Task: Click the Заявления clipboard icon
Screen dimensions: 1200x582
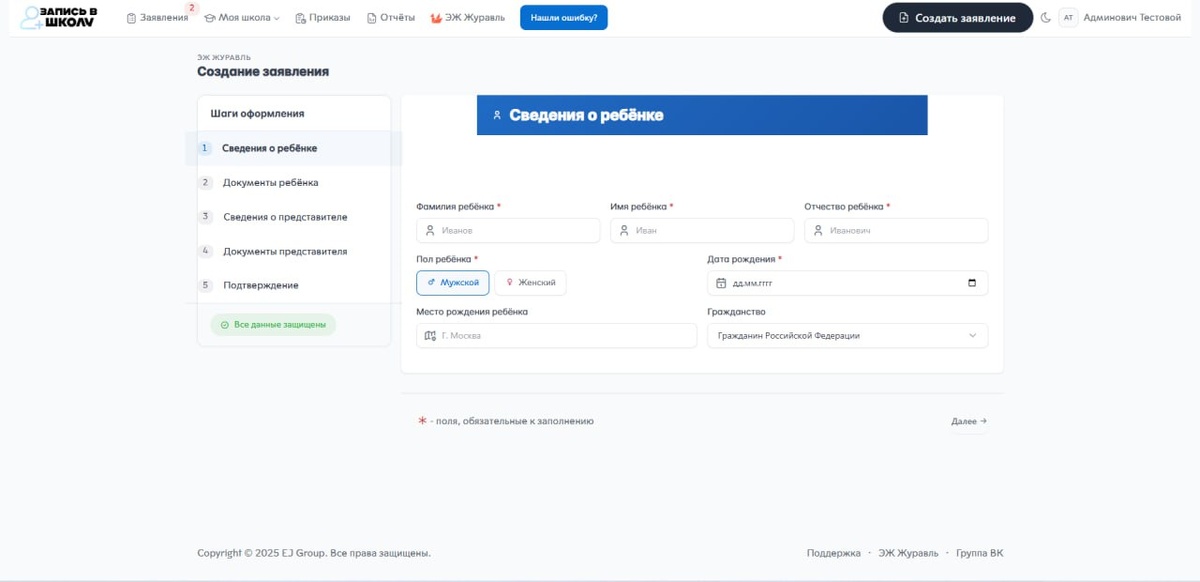Action: pyautogui.click(x=131, y=18)
